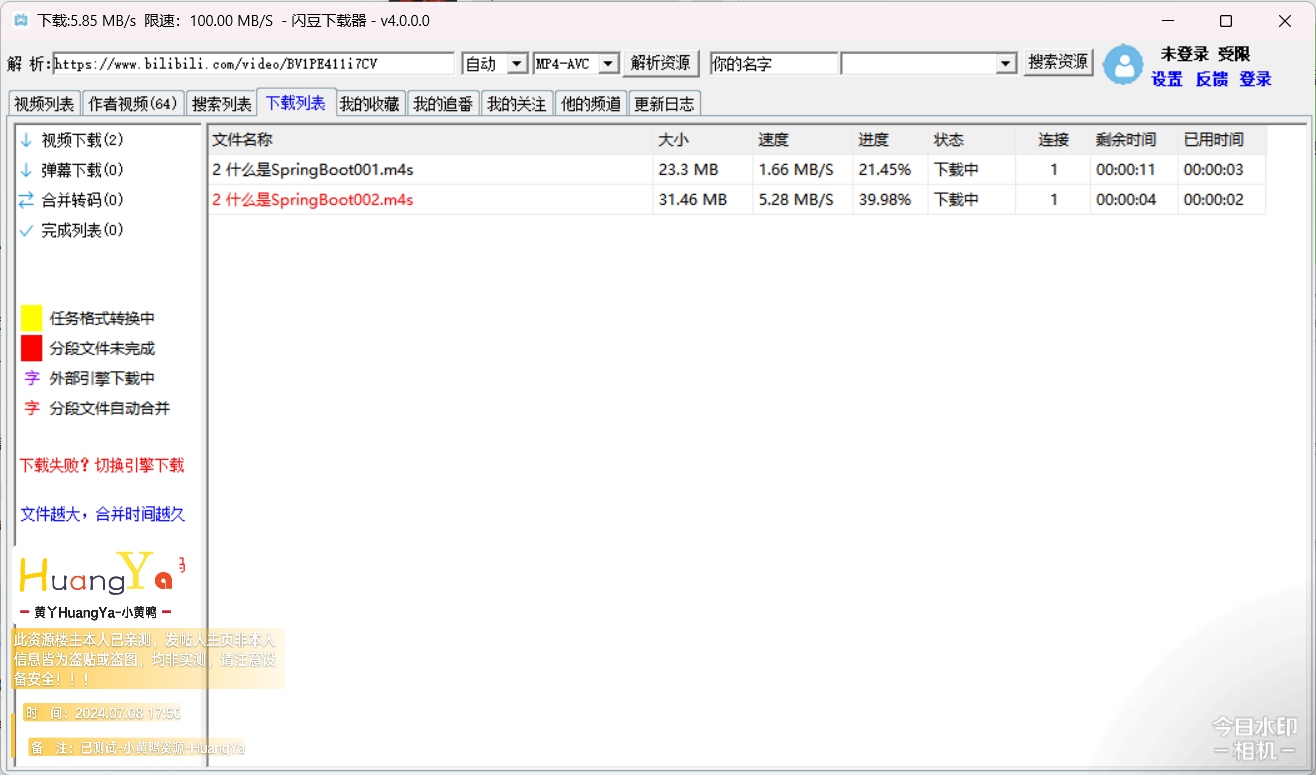Open the 更新日志 tab
This screenshot has height=775, width=1316.
pos(664,104)
